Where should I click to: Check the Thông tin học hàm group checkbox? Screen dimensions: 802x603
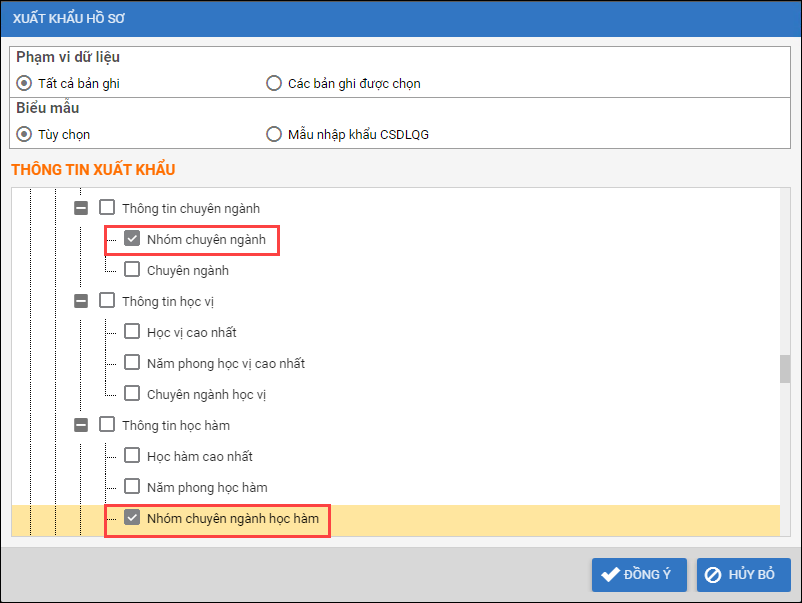107,425
